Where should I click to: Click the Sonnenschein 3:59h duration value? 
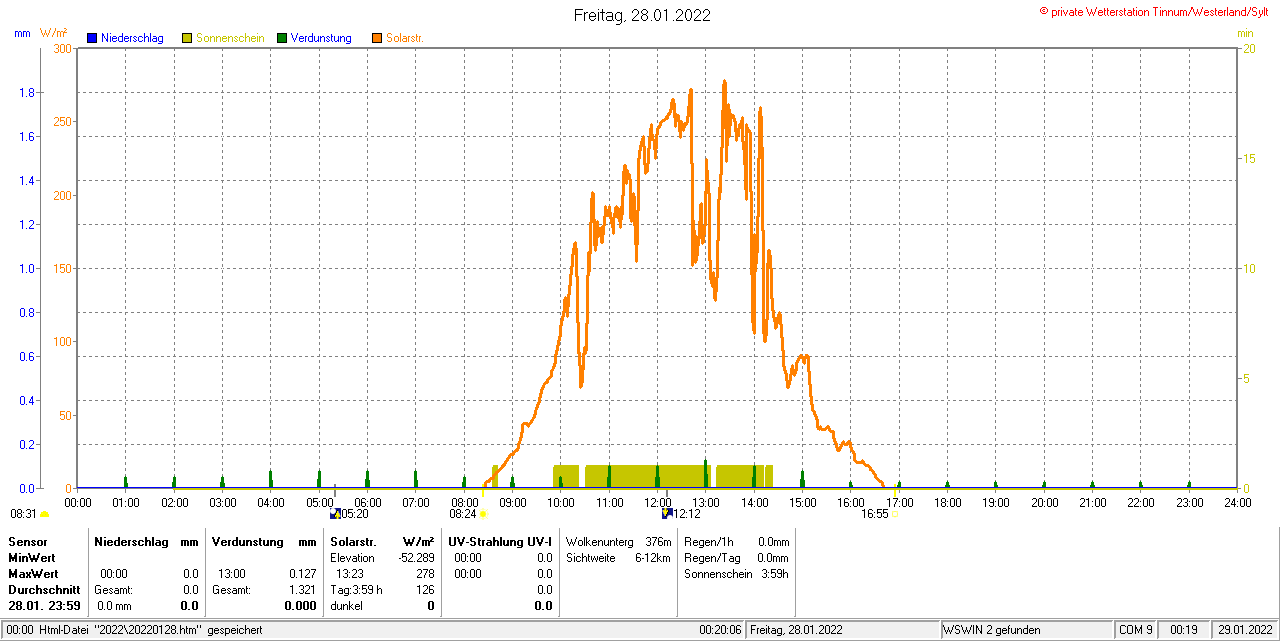tap(773, 574)
